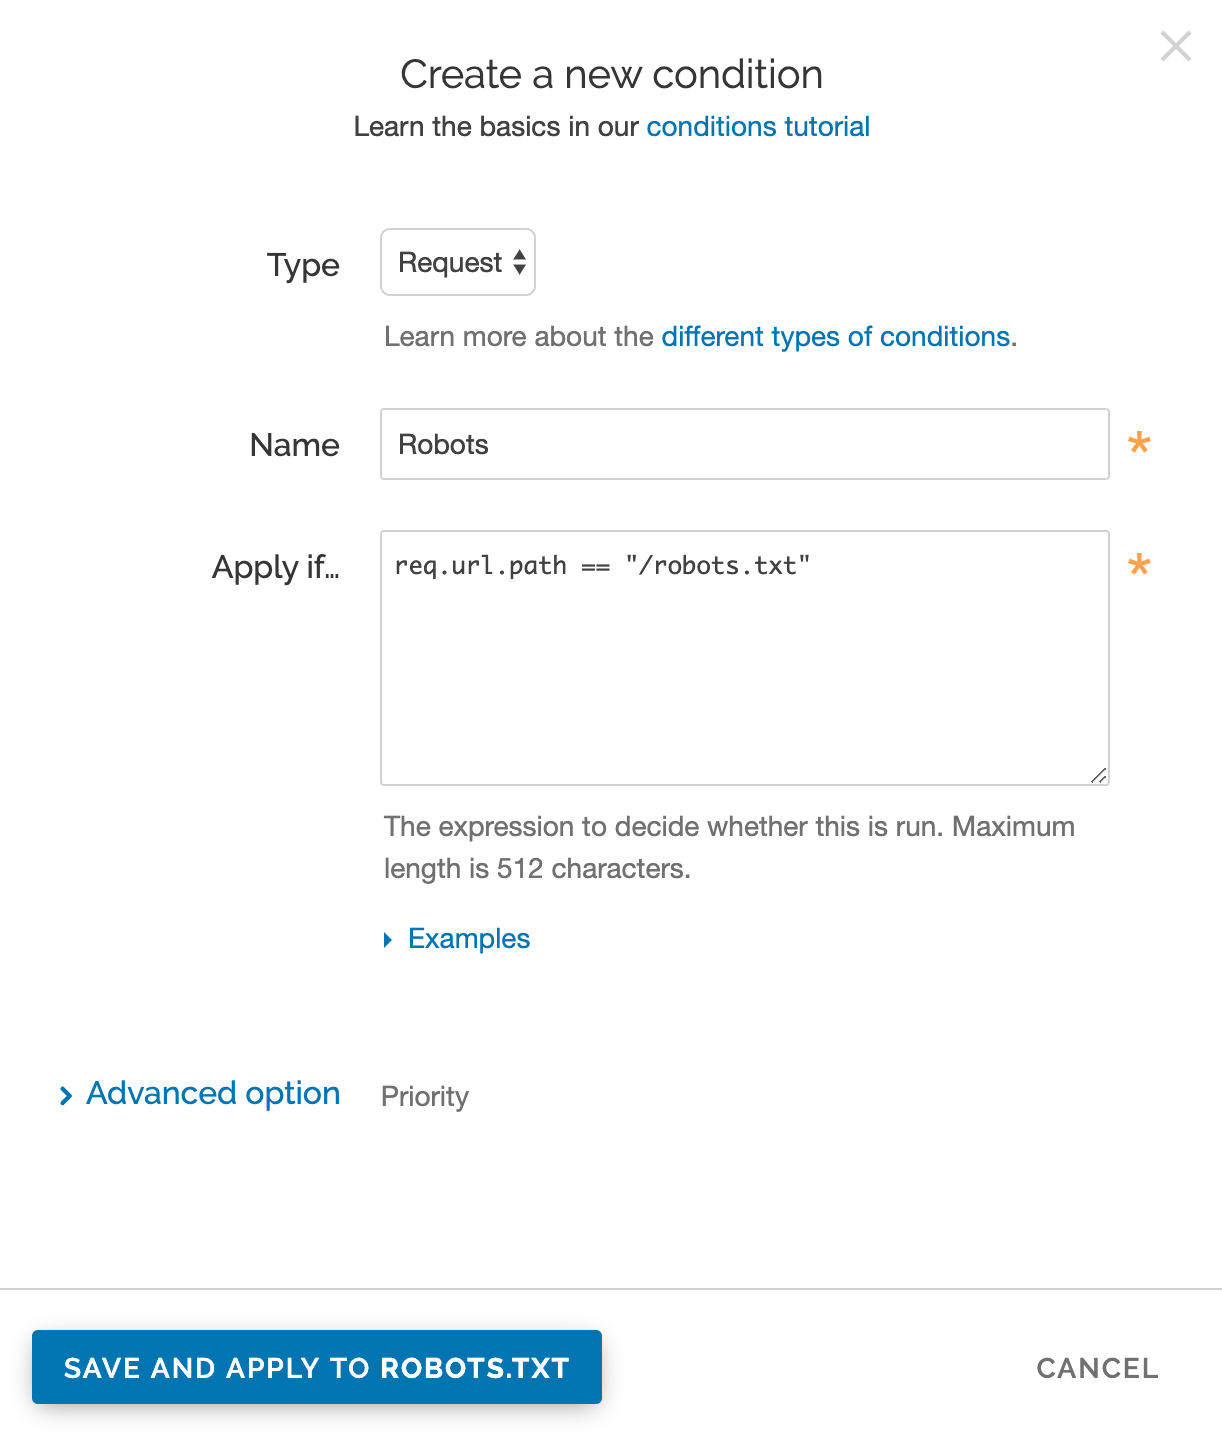Click the Request option in Type selector
1222x1434 pixels.
pos(450,262)
